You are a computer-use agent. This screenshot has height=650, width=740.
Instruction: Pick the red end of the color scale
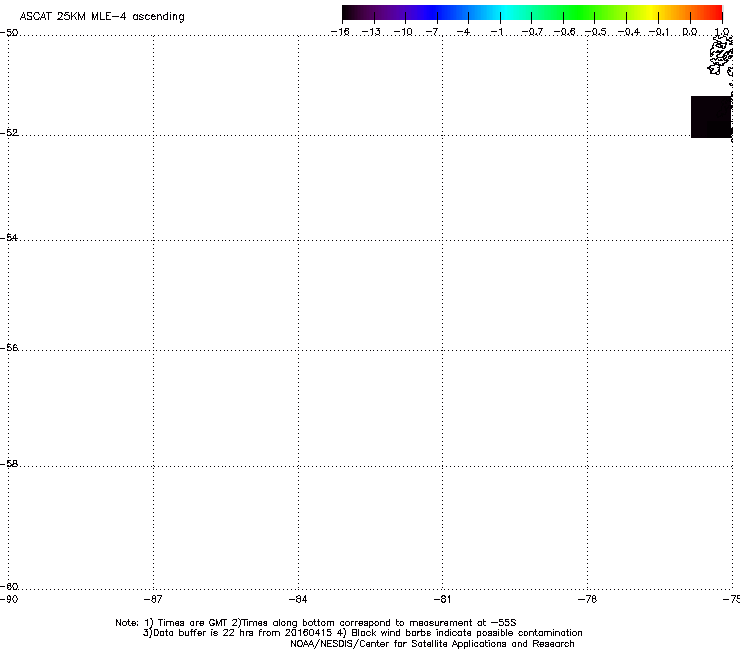point(716,12)
